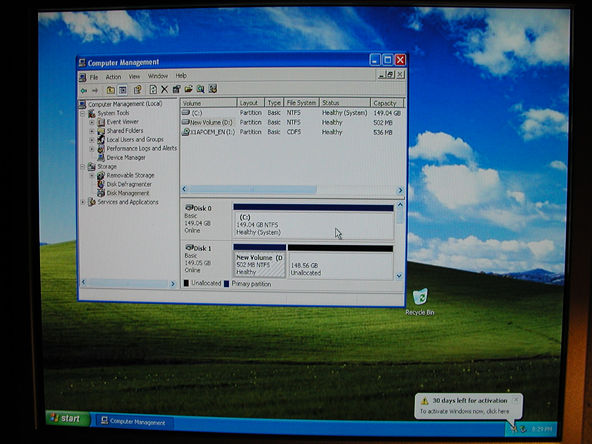
Task: Select Disk Management in the tree
Action: click(128, 193)
